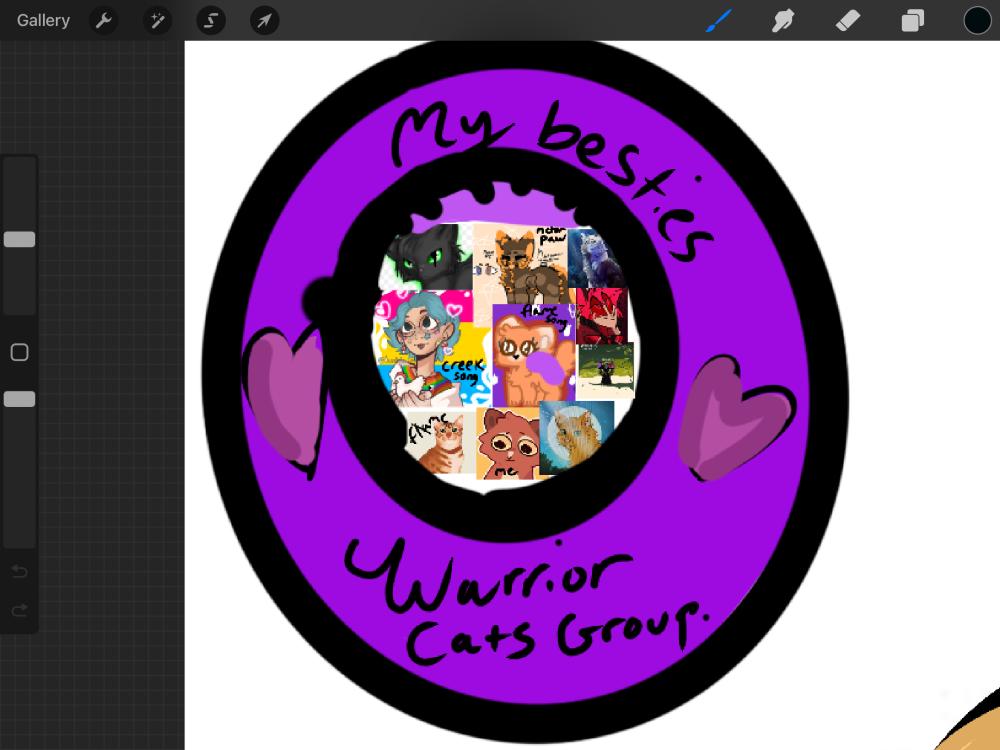Open the active color picker
This screenshot has height=750, width=1000.
click(977, 20)
